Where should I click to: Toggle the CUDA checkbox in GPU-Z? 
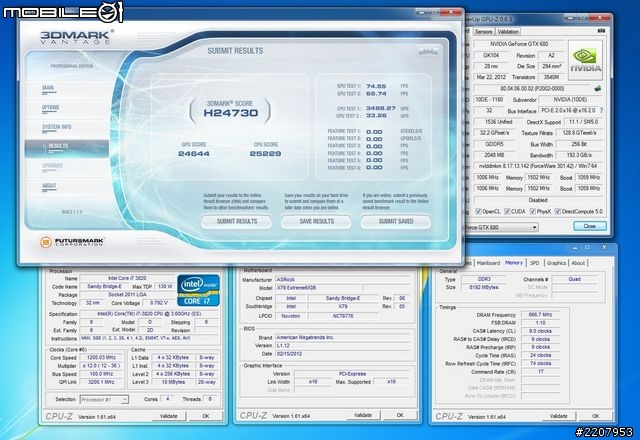(507, 211)
